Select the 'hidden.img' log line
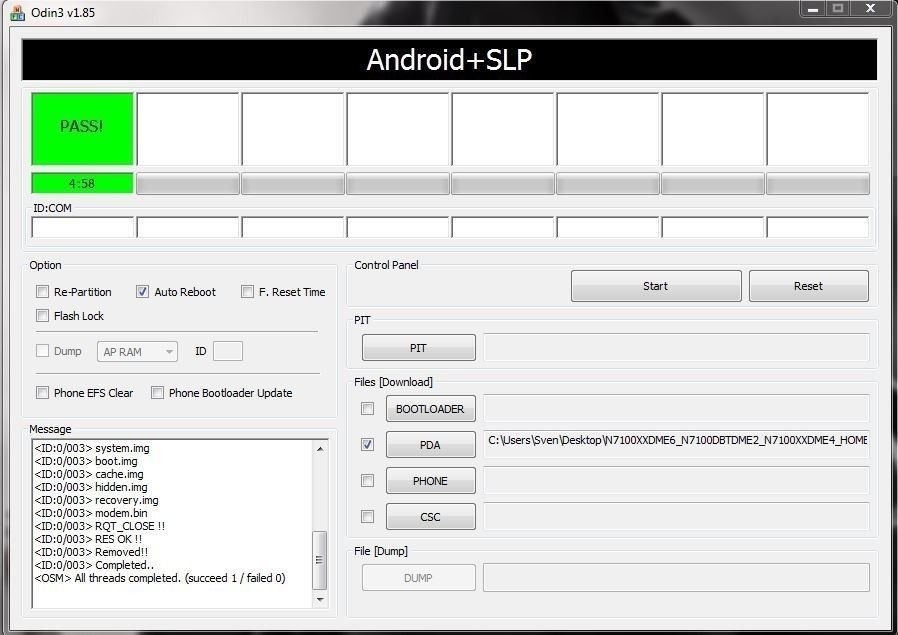 coord(91,487)
